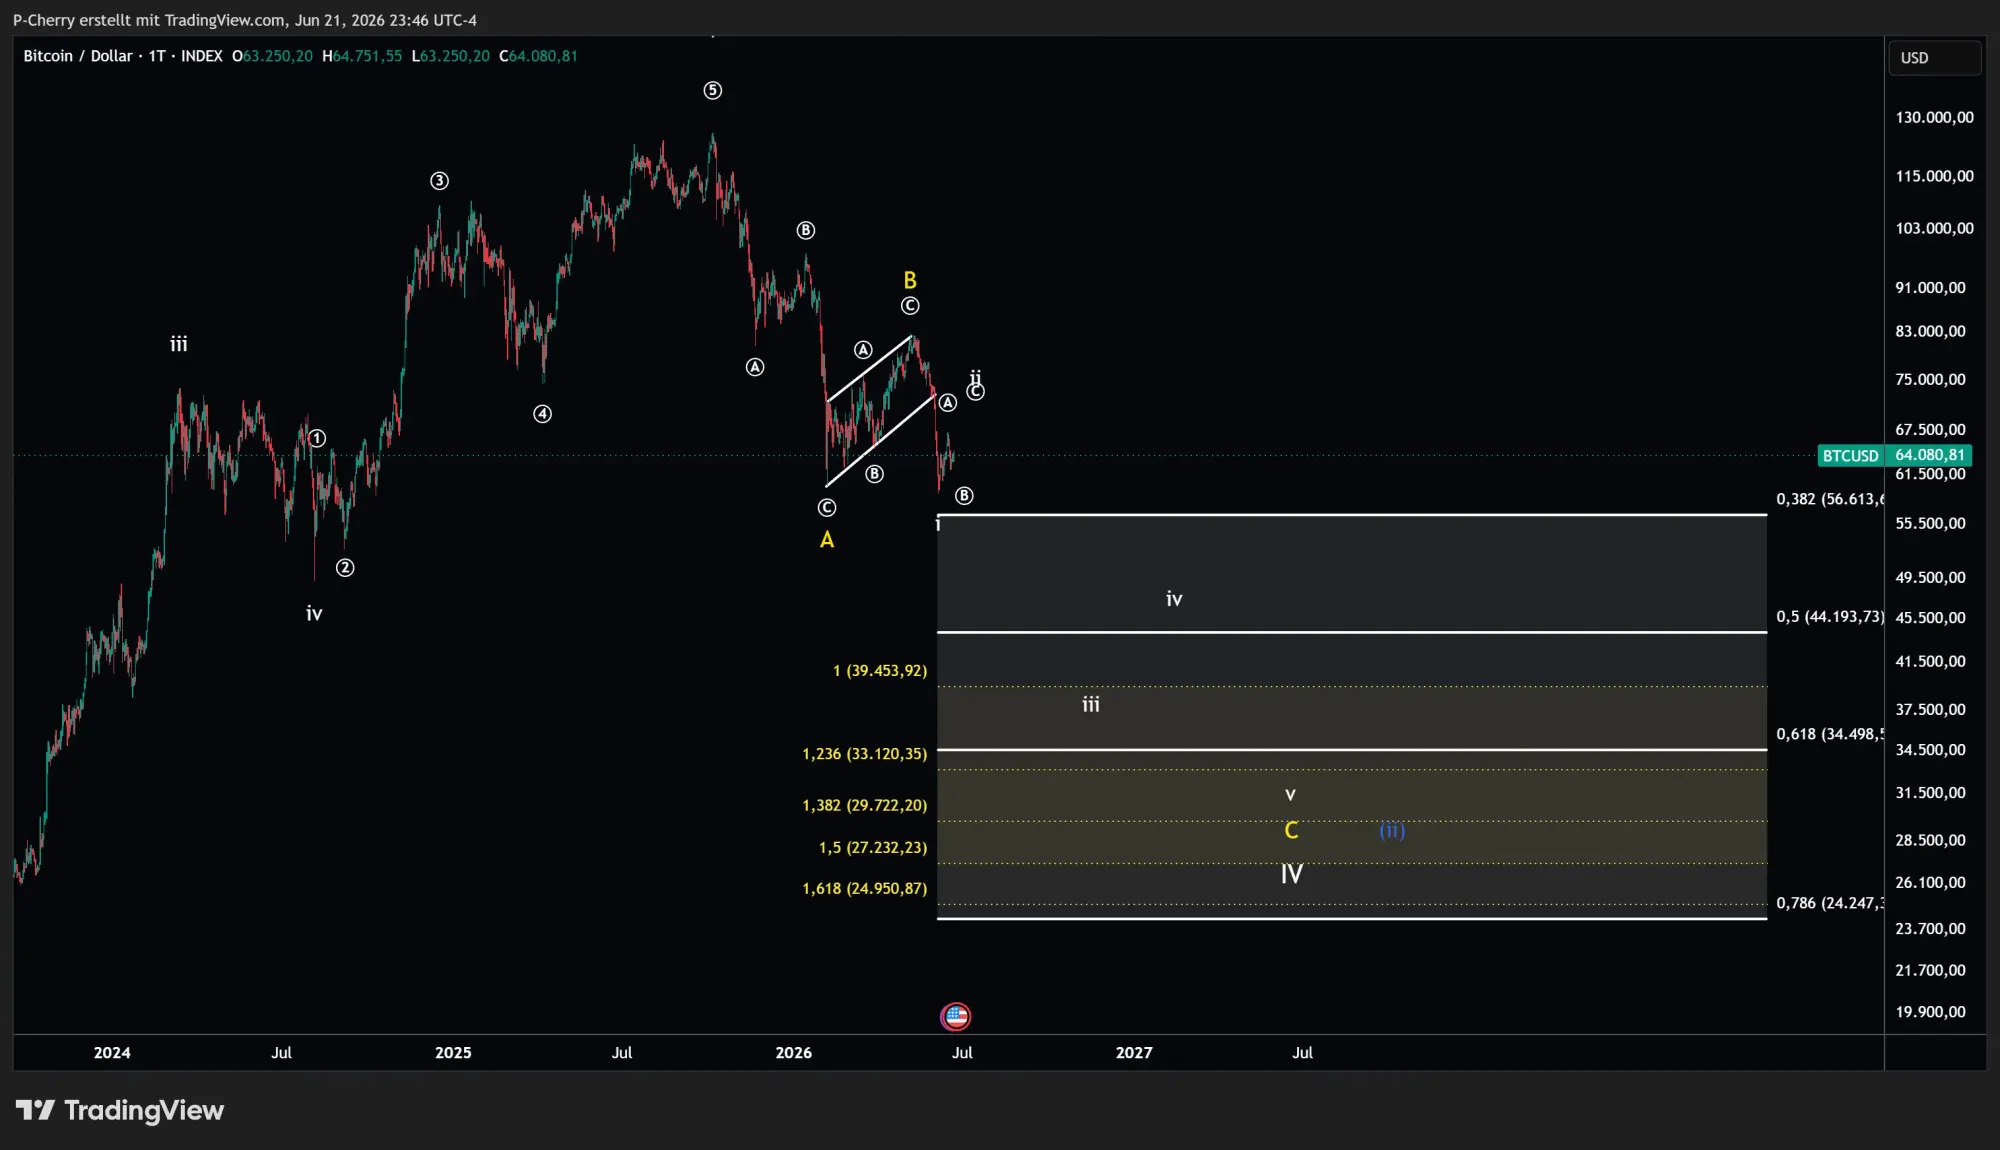Click the Bitcoin / Dollar symbol title
Viewport: 2000px width, 1150px height.
(78, 56)
